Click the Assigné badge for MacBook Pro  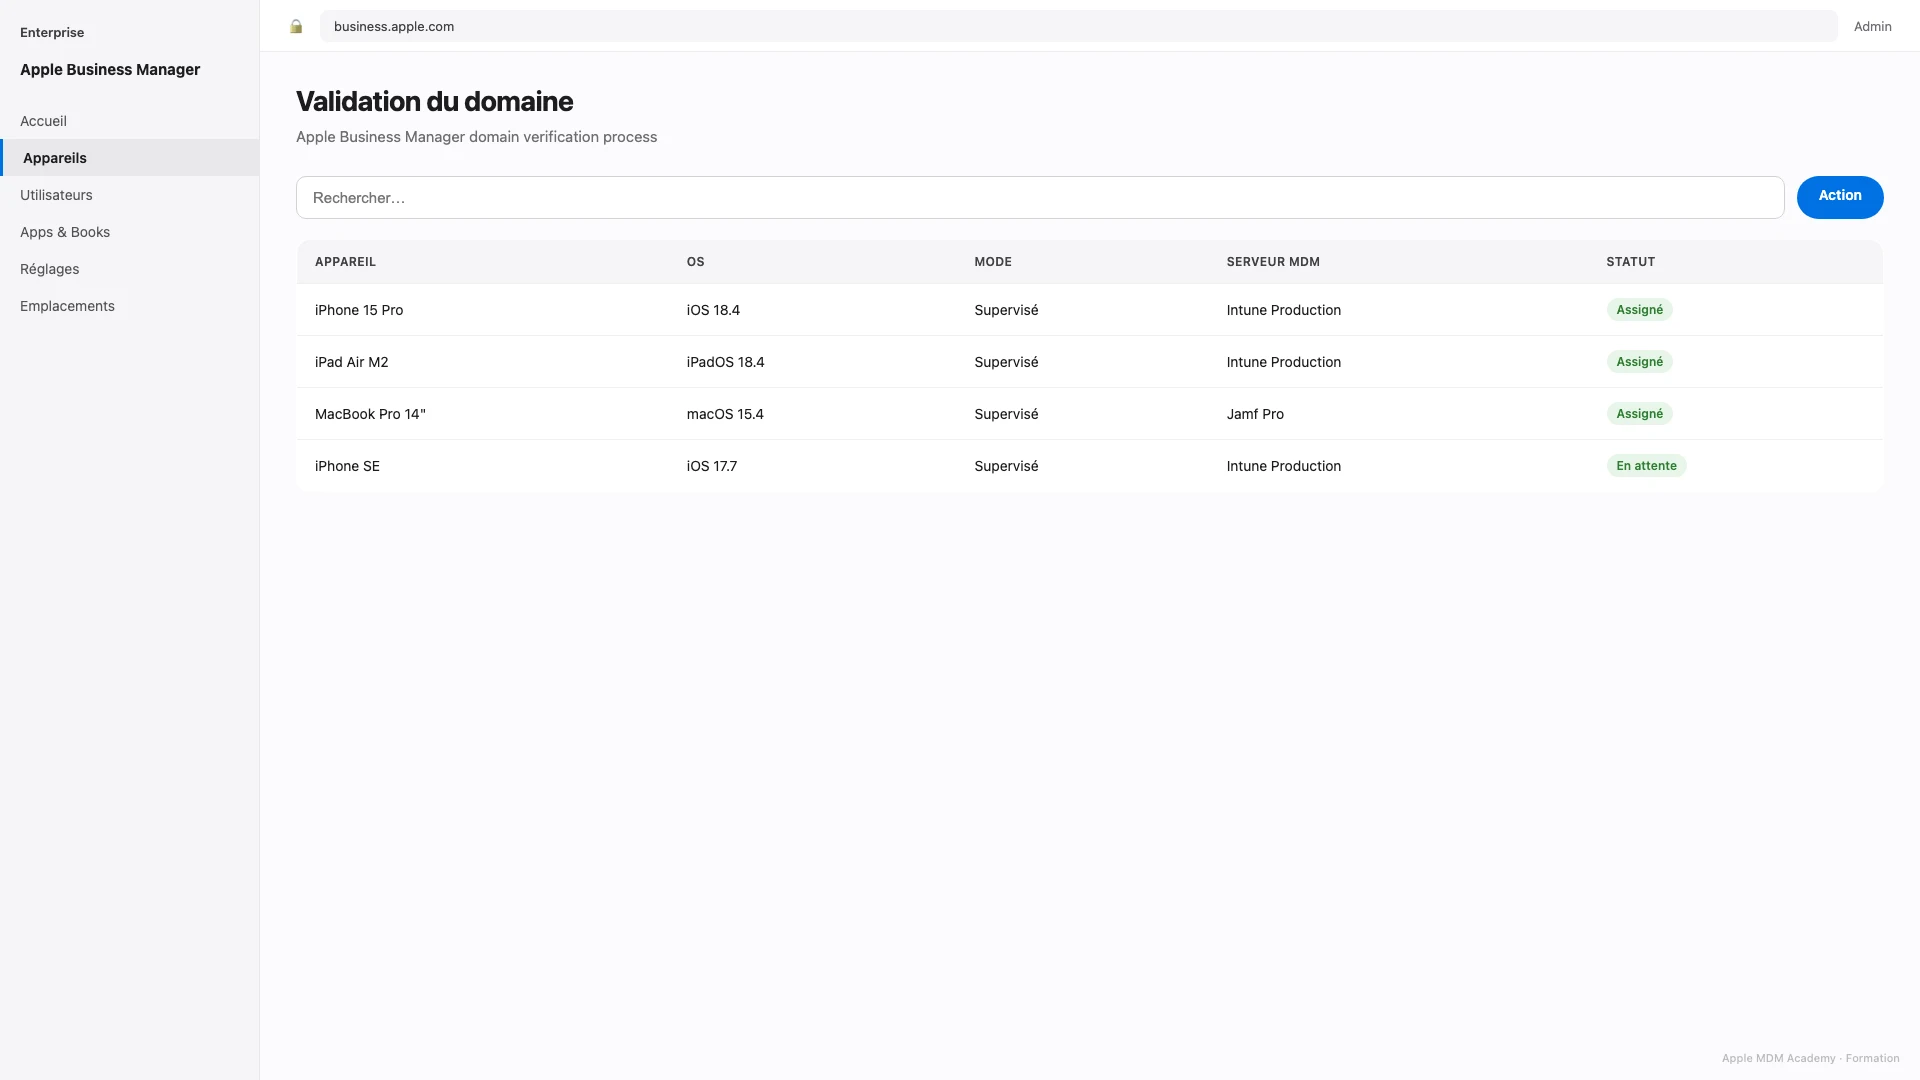pyautogui.click(x=1639, y=414)
